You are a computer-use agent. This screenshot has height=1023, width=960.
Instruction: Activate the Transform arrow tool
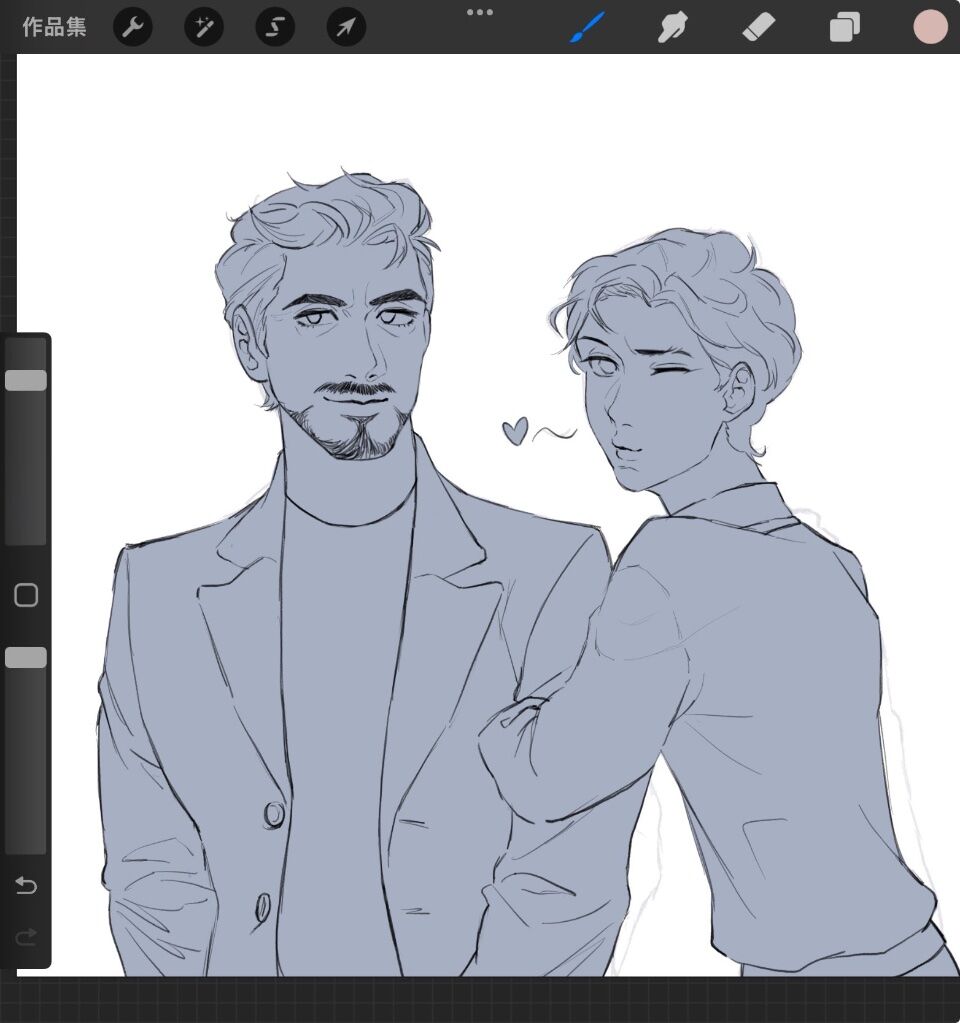coord(347,27)
